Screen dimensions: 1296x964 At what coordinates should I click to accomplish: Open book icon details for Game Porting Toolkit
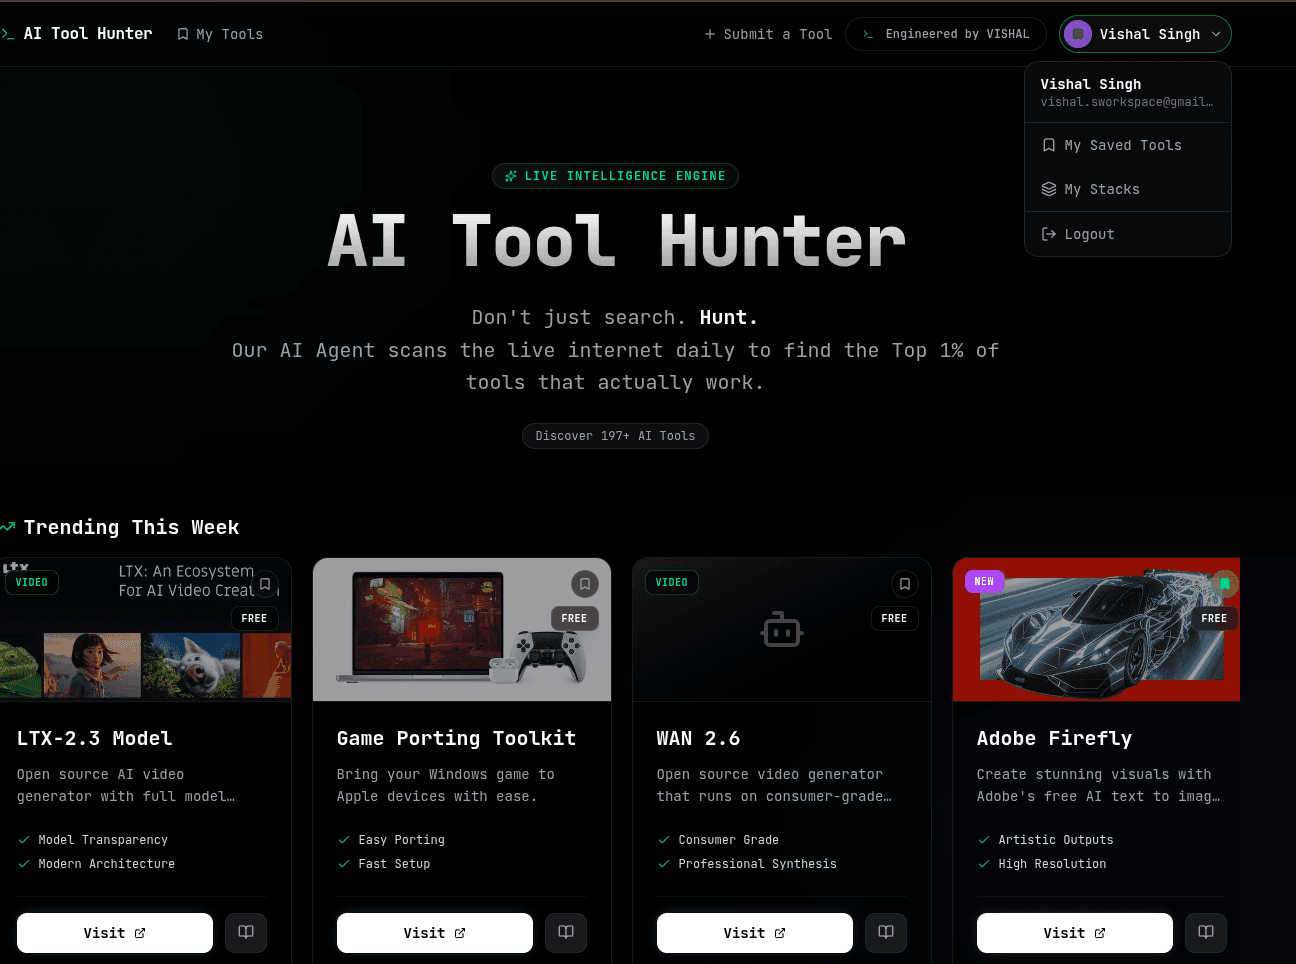[566, 933]
